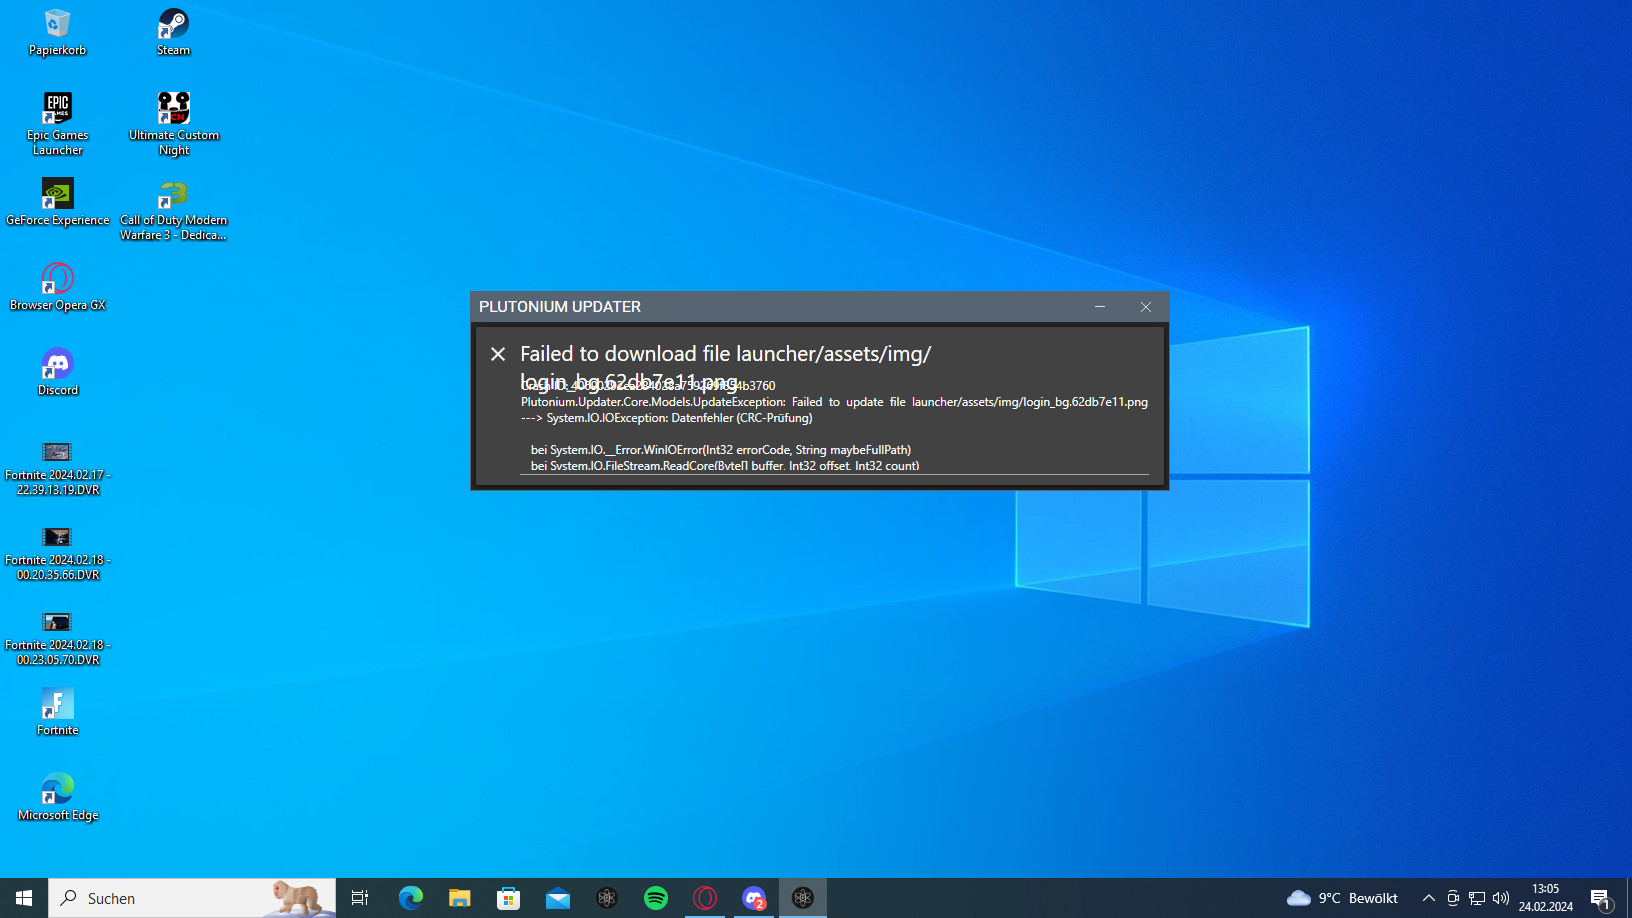
Task: Select Call of Duty Modern Warfare 3 shortcut
Action: point(174,210)
